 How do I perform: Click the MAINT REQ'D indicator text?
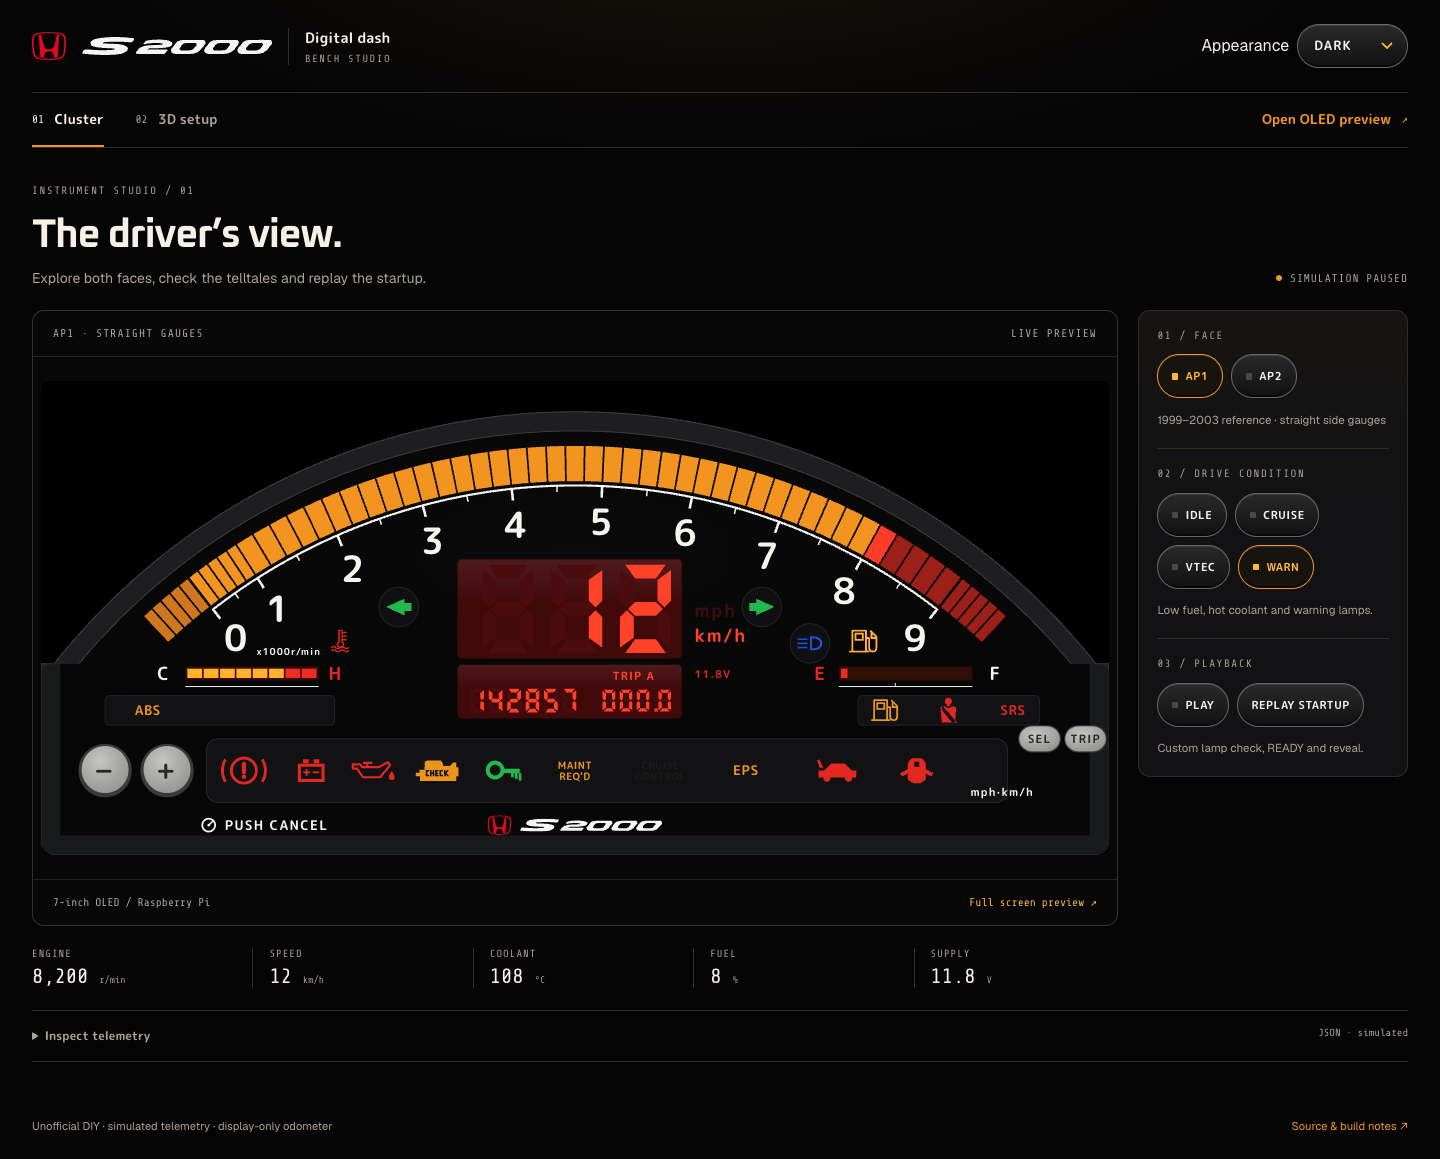[575, 771]
